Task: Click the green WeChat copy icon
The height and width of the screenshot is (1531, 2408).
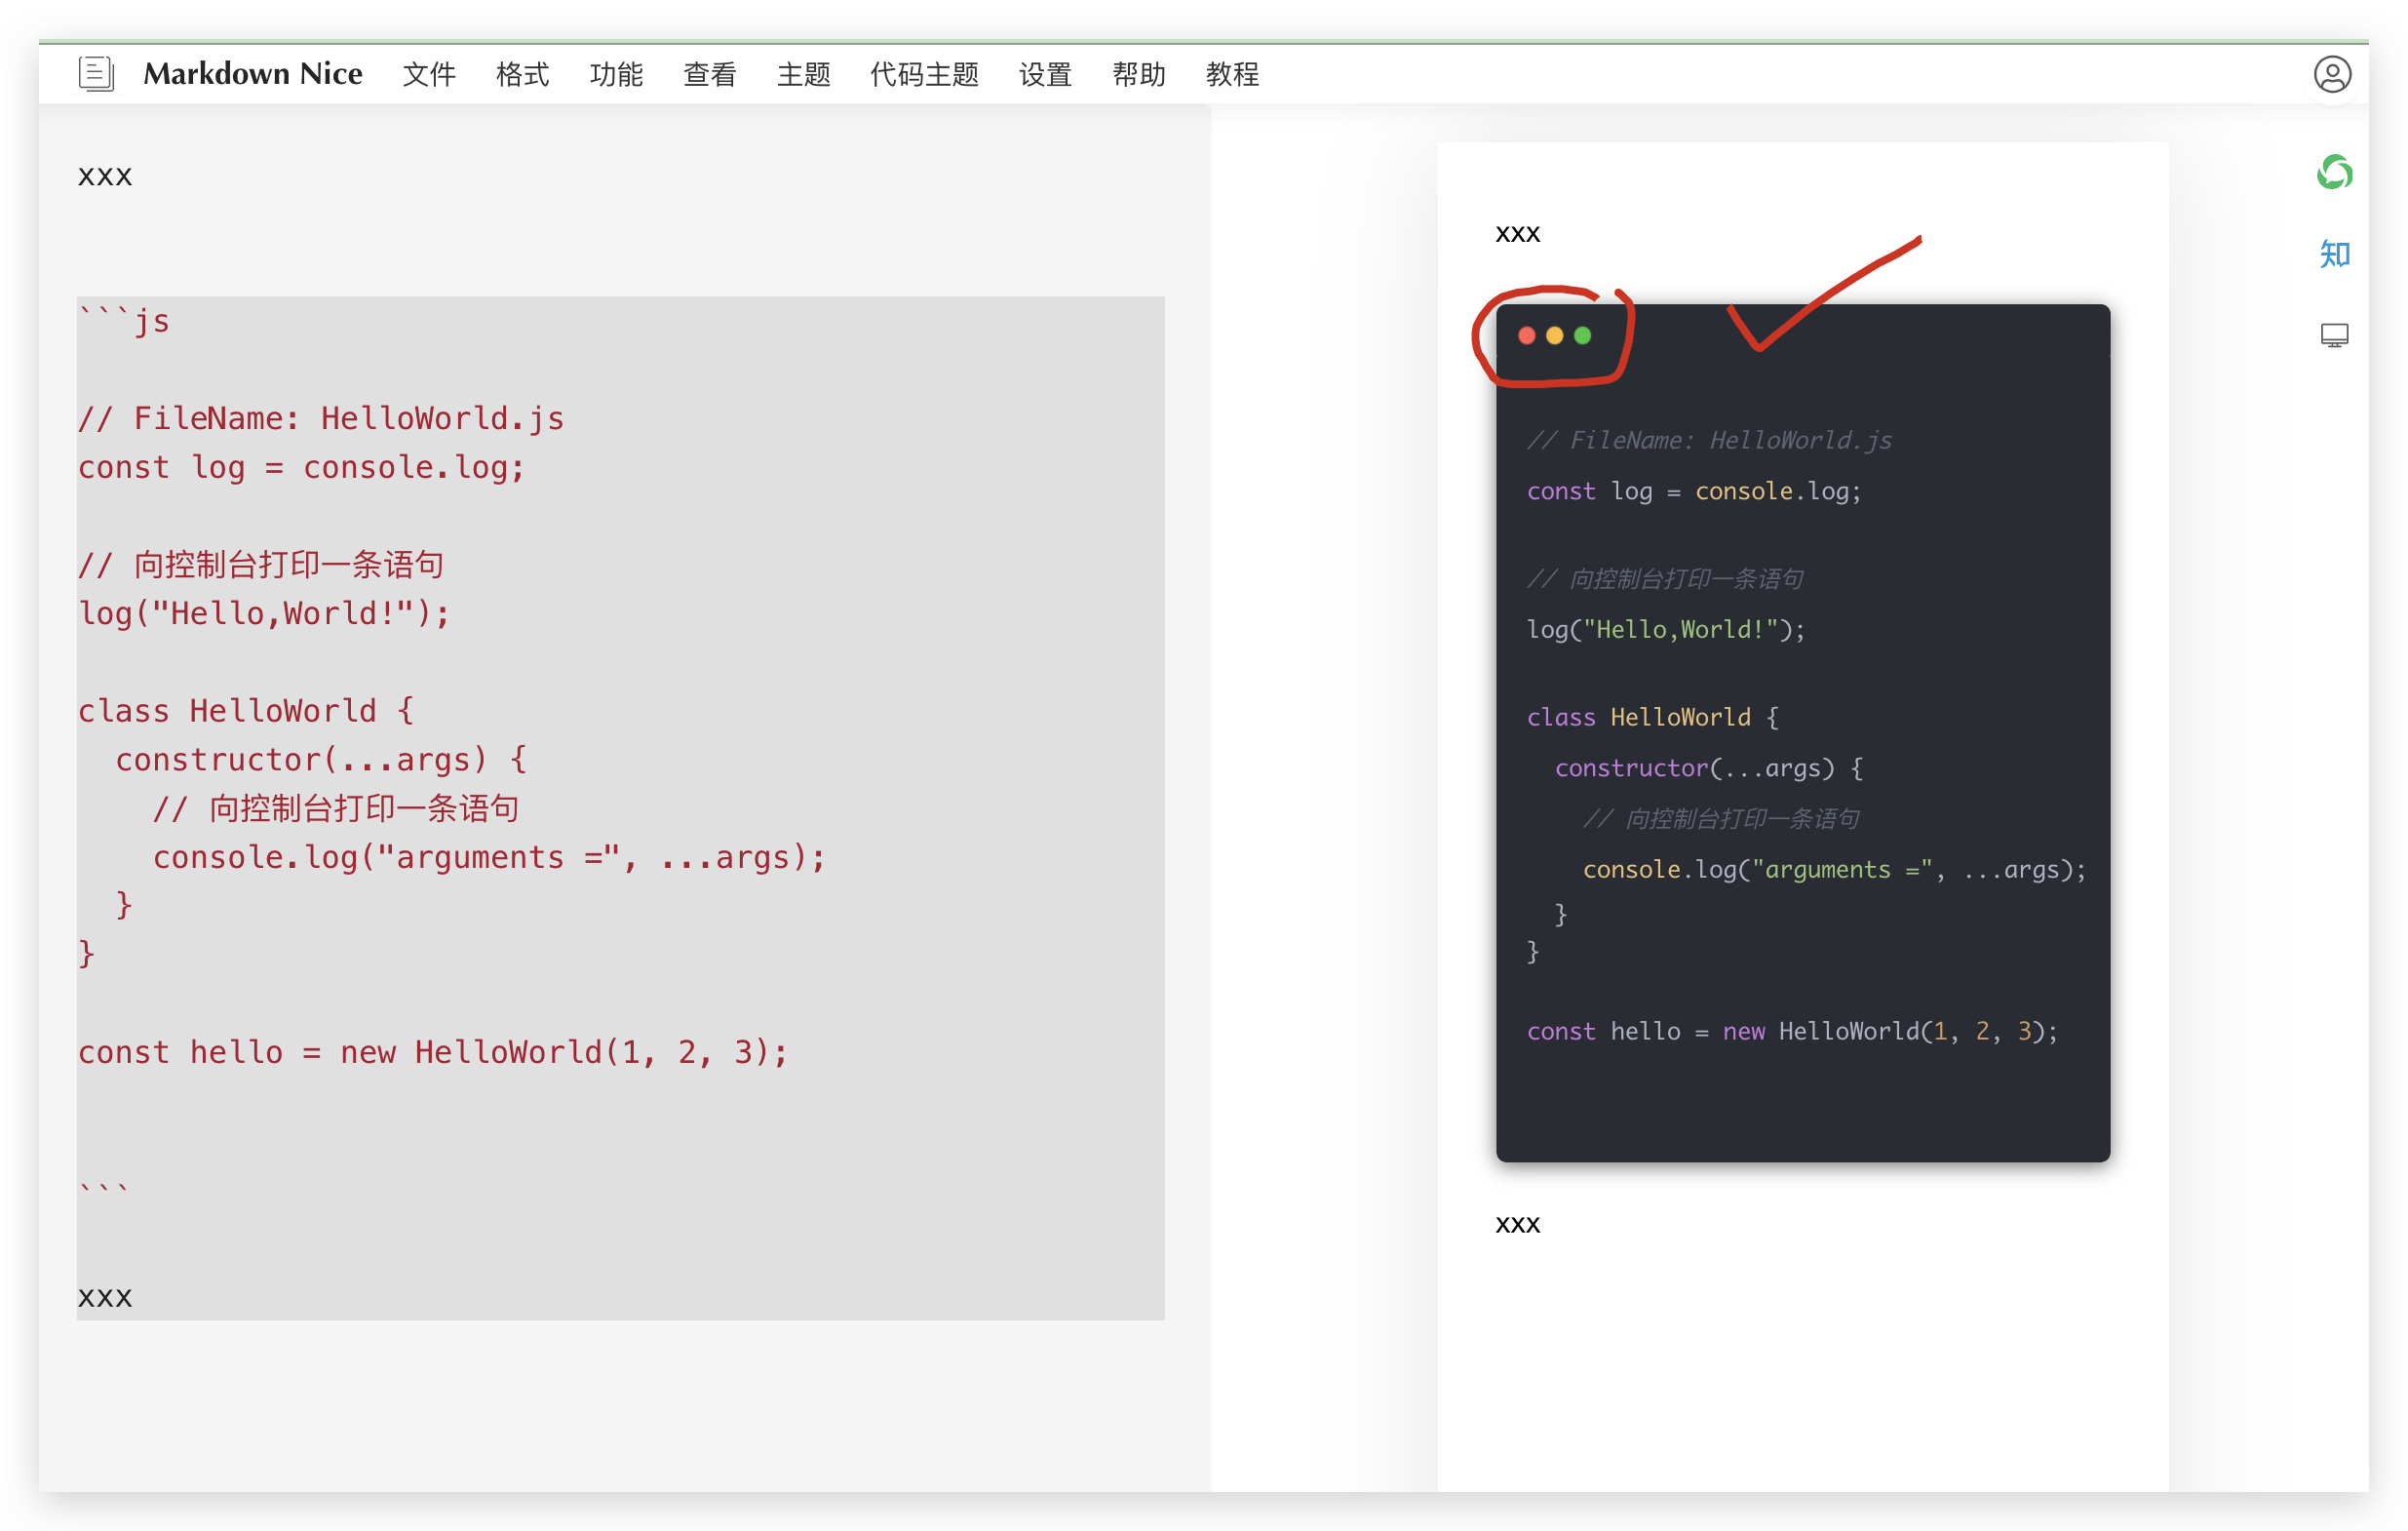Action: (x=2334, y=172)
